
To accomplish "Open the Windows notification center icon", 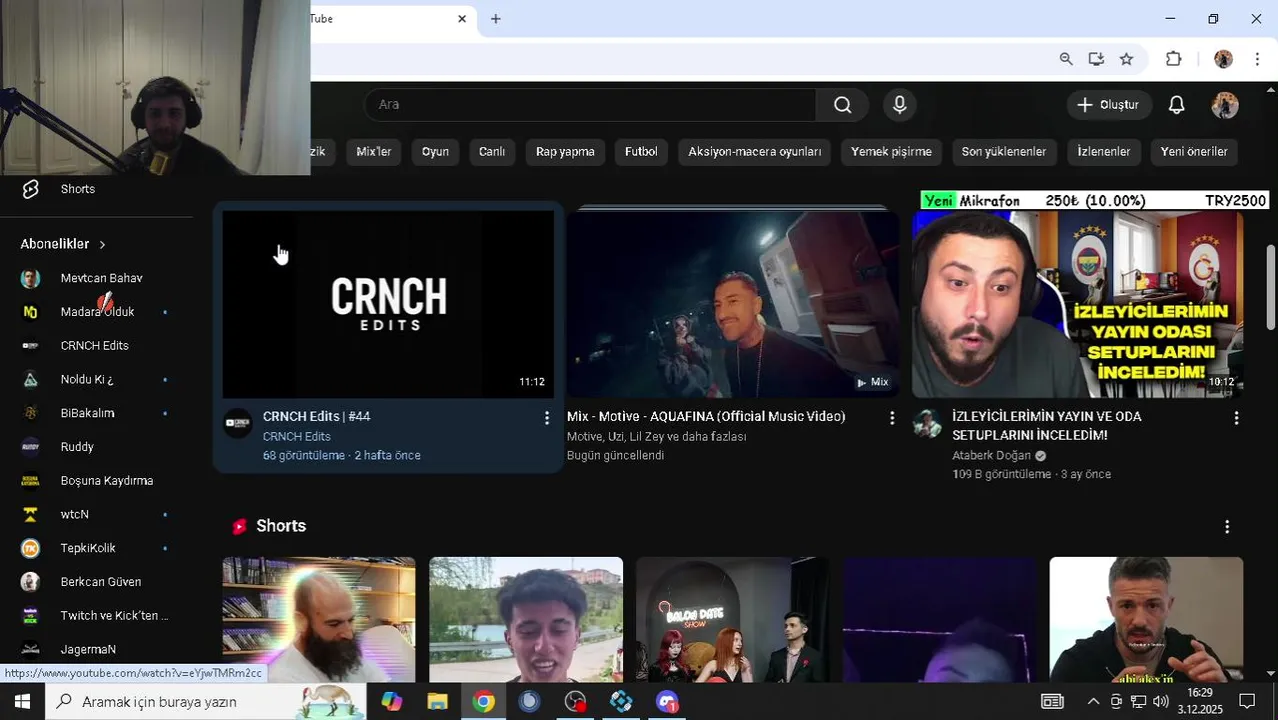I will 1247,702.
